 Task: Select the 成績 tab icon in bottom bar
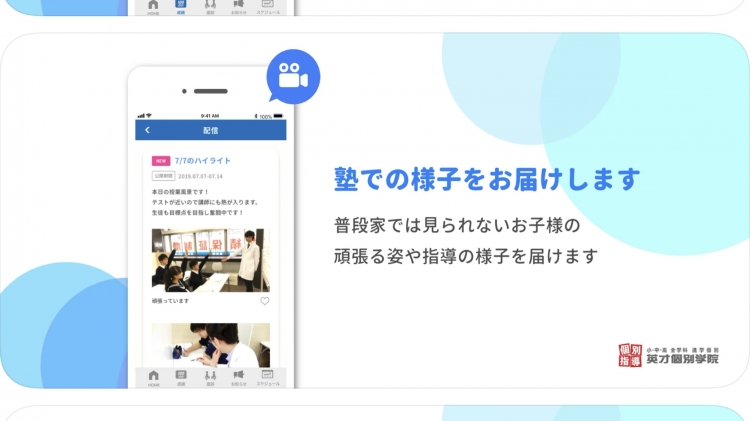pyautogui.click(x=181, y=377)
